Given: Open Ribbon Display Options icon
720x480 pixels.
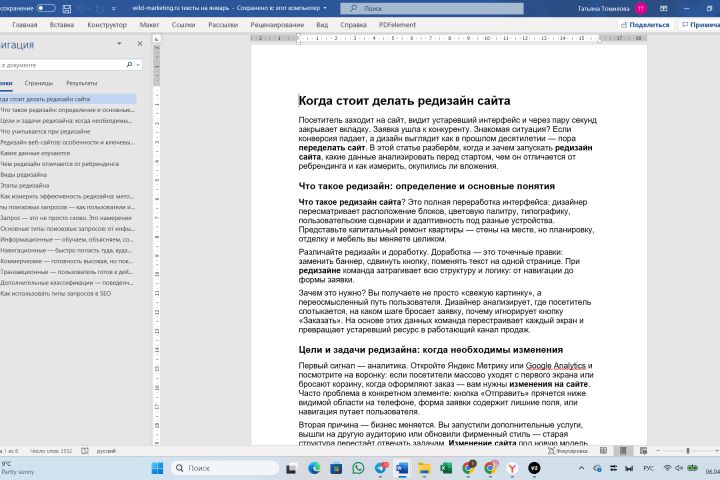Looking at the screenshot, I should [x=664, y=8].
